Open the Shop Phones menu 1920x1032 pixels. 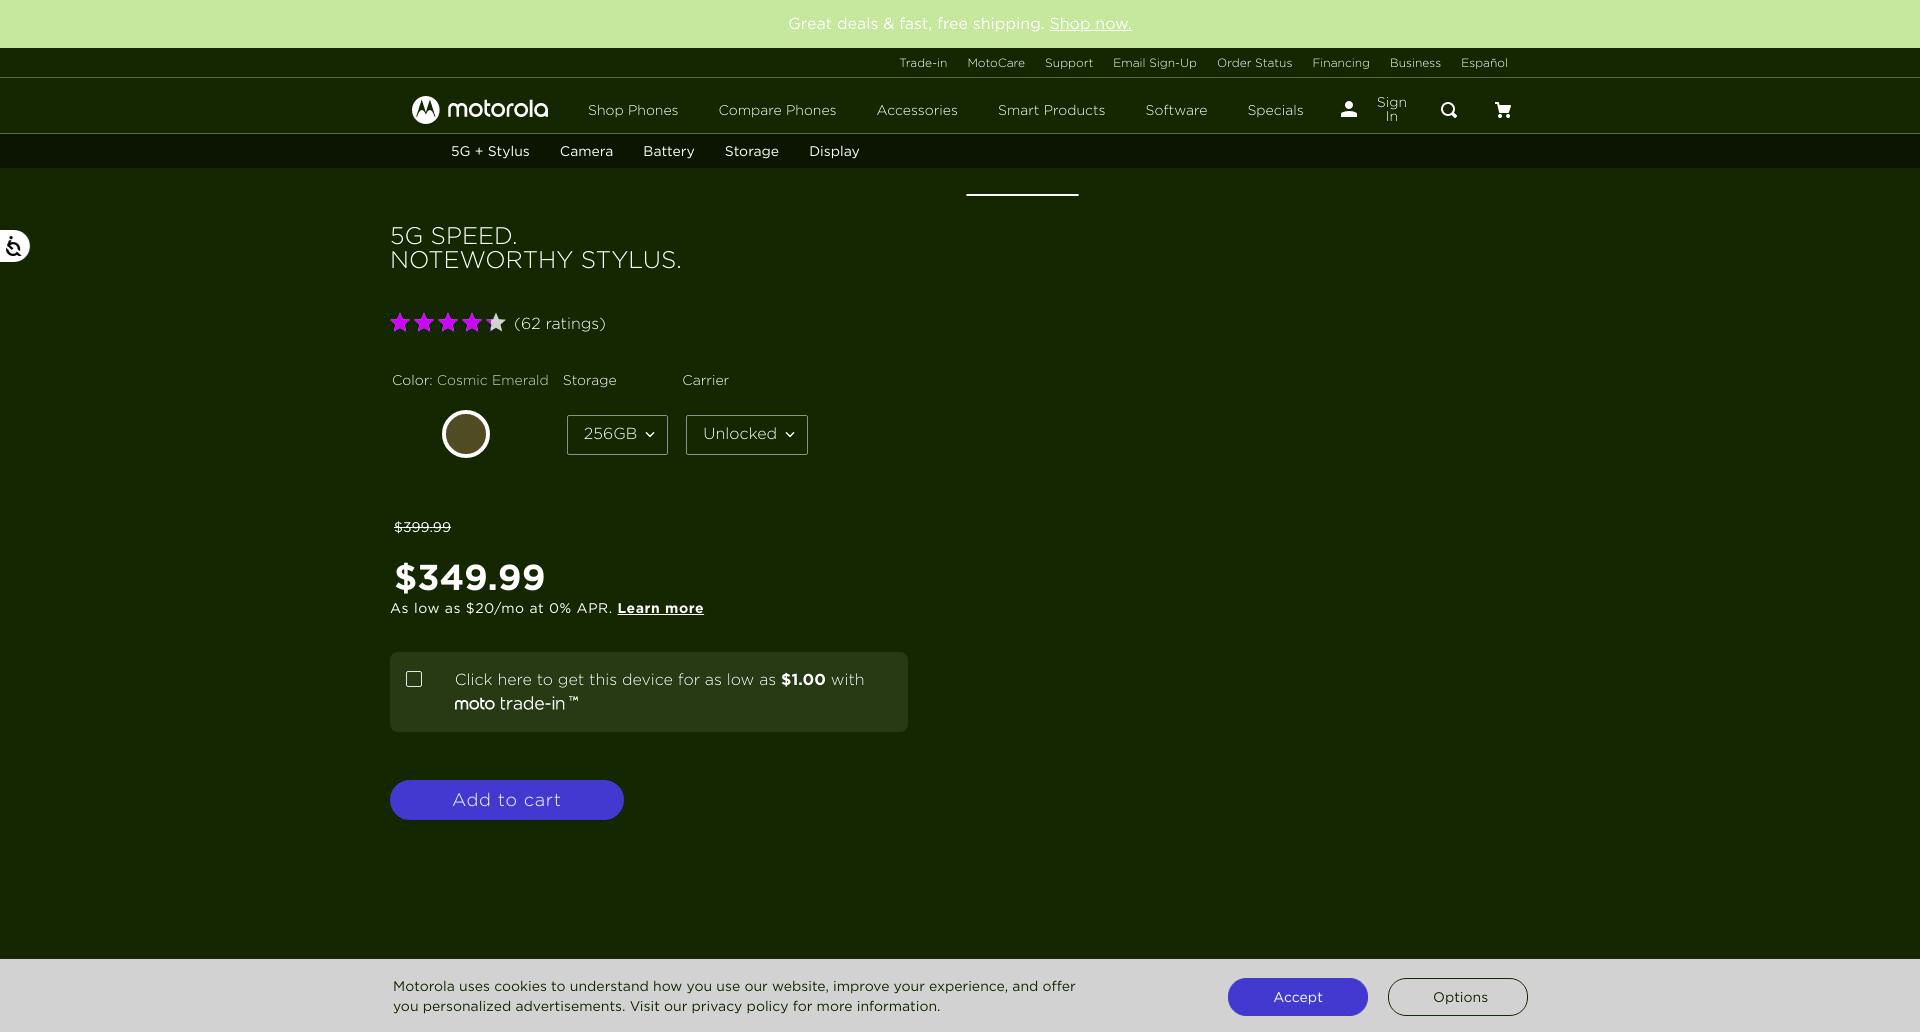point(633,110)
